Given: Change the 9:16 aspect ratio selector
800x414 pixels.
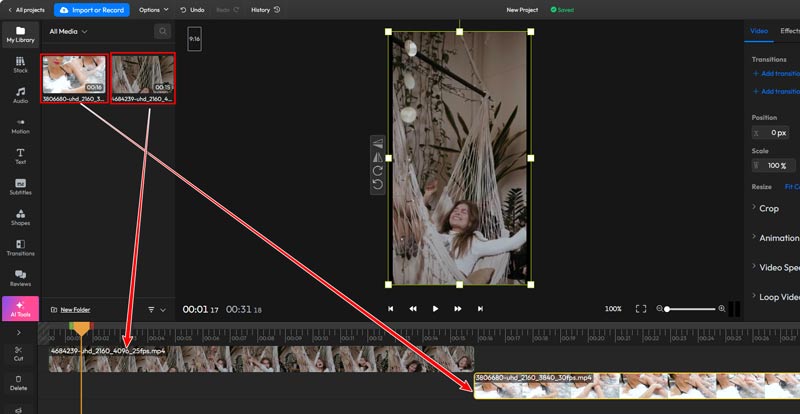Looking at the screenshot, I should (x=194, y=39).
